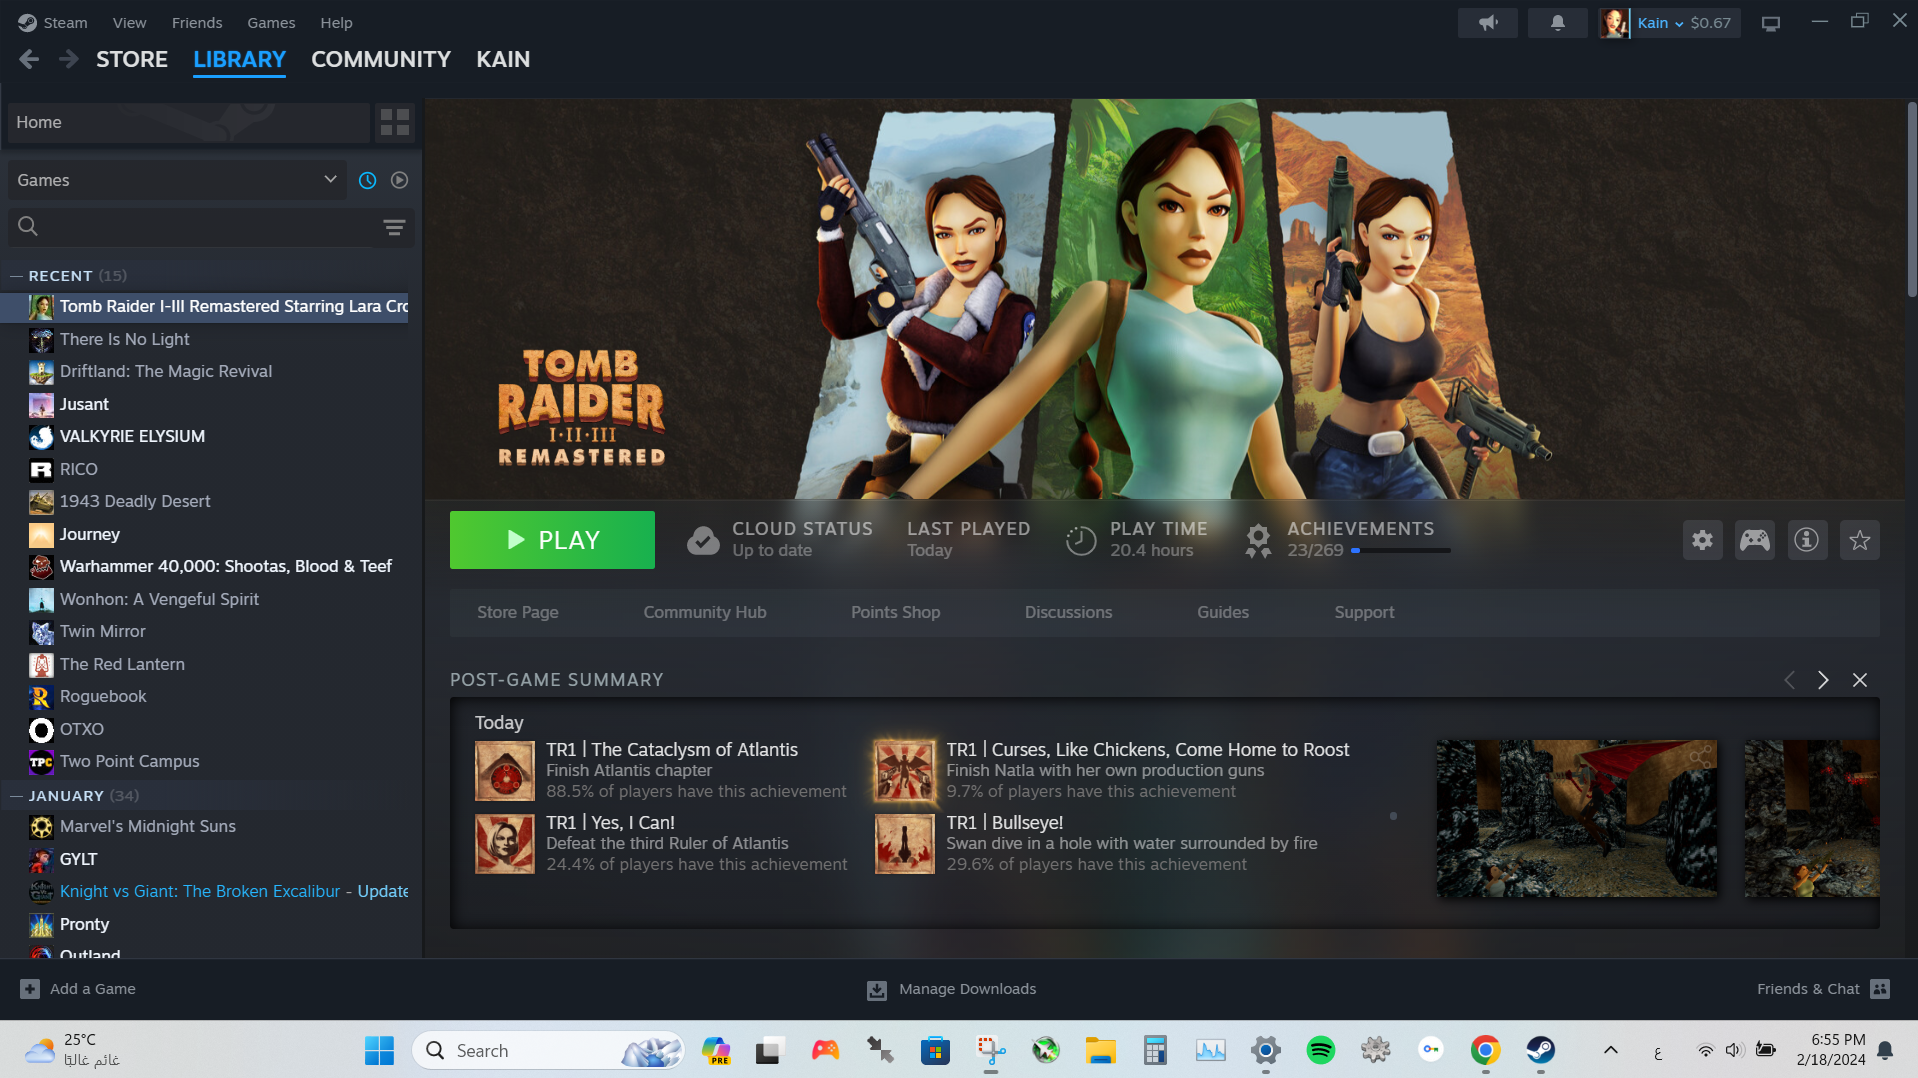Go to next post-game summary page
Screen dimensions: 1918x1078
(1823, 680)
